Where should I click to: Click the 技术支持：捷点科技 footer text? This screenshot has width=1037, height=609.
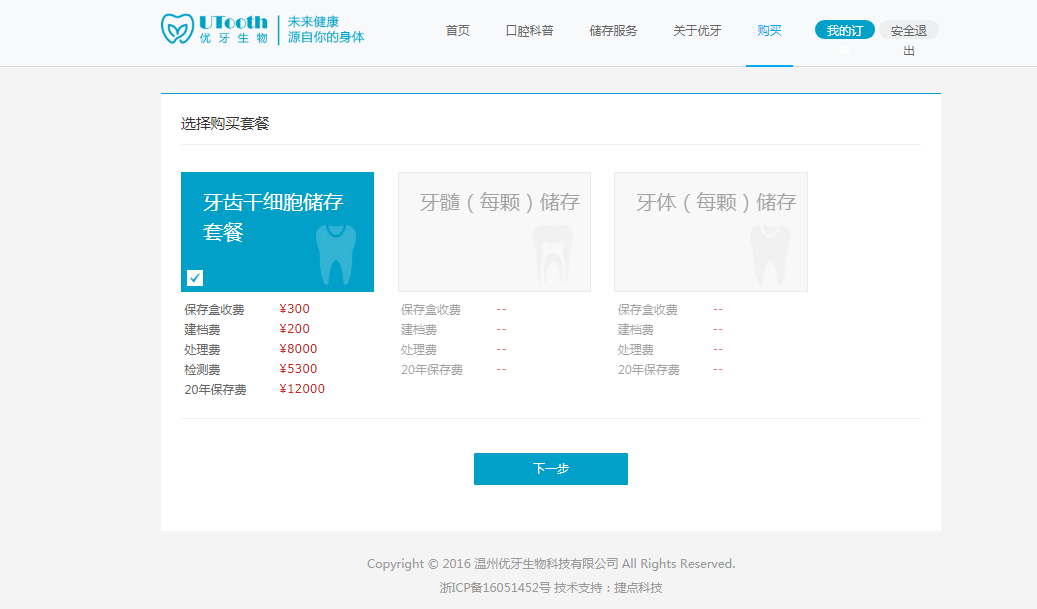click(608, 587)
